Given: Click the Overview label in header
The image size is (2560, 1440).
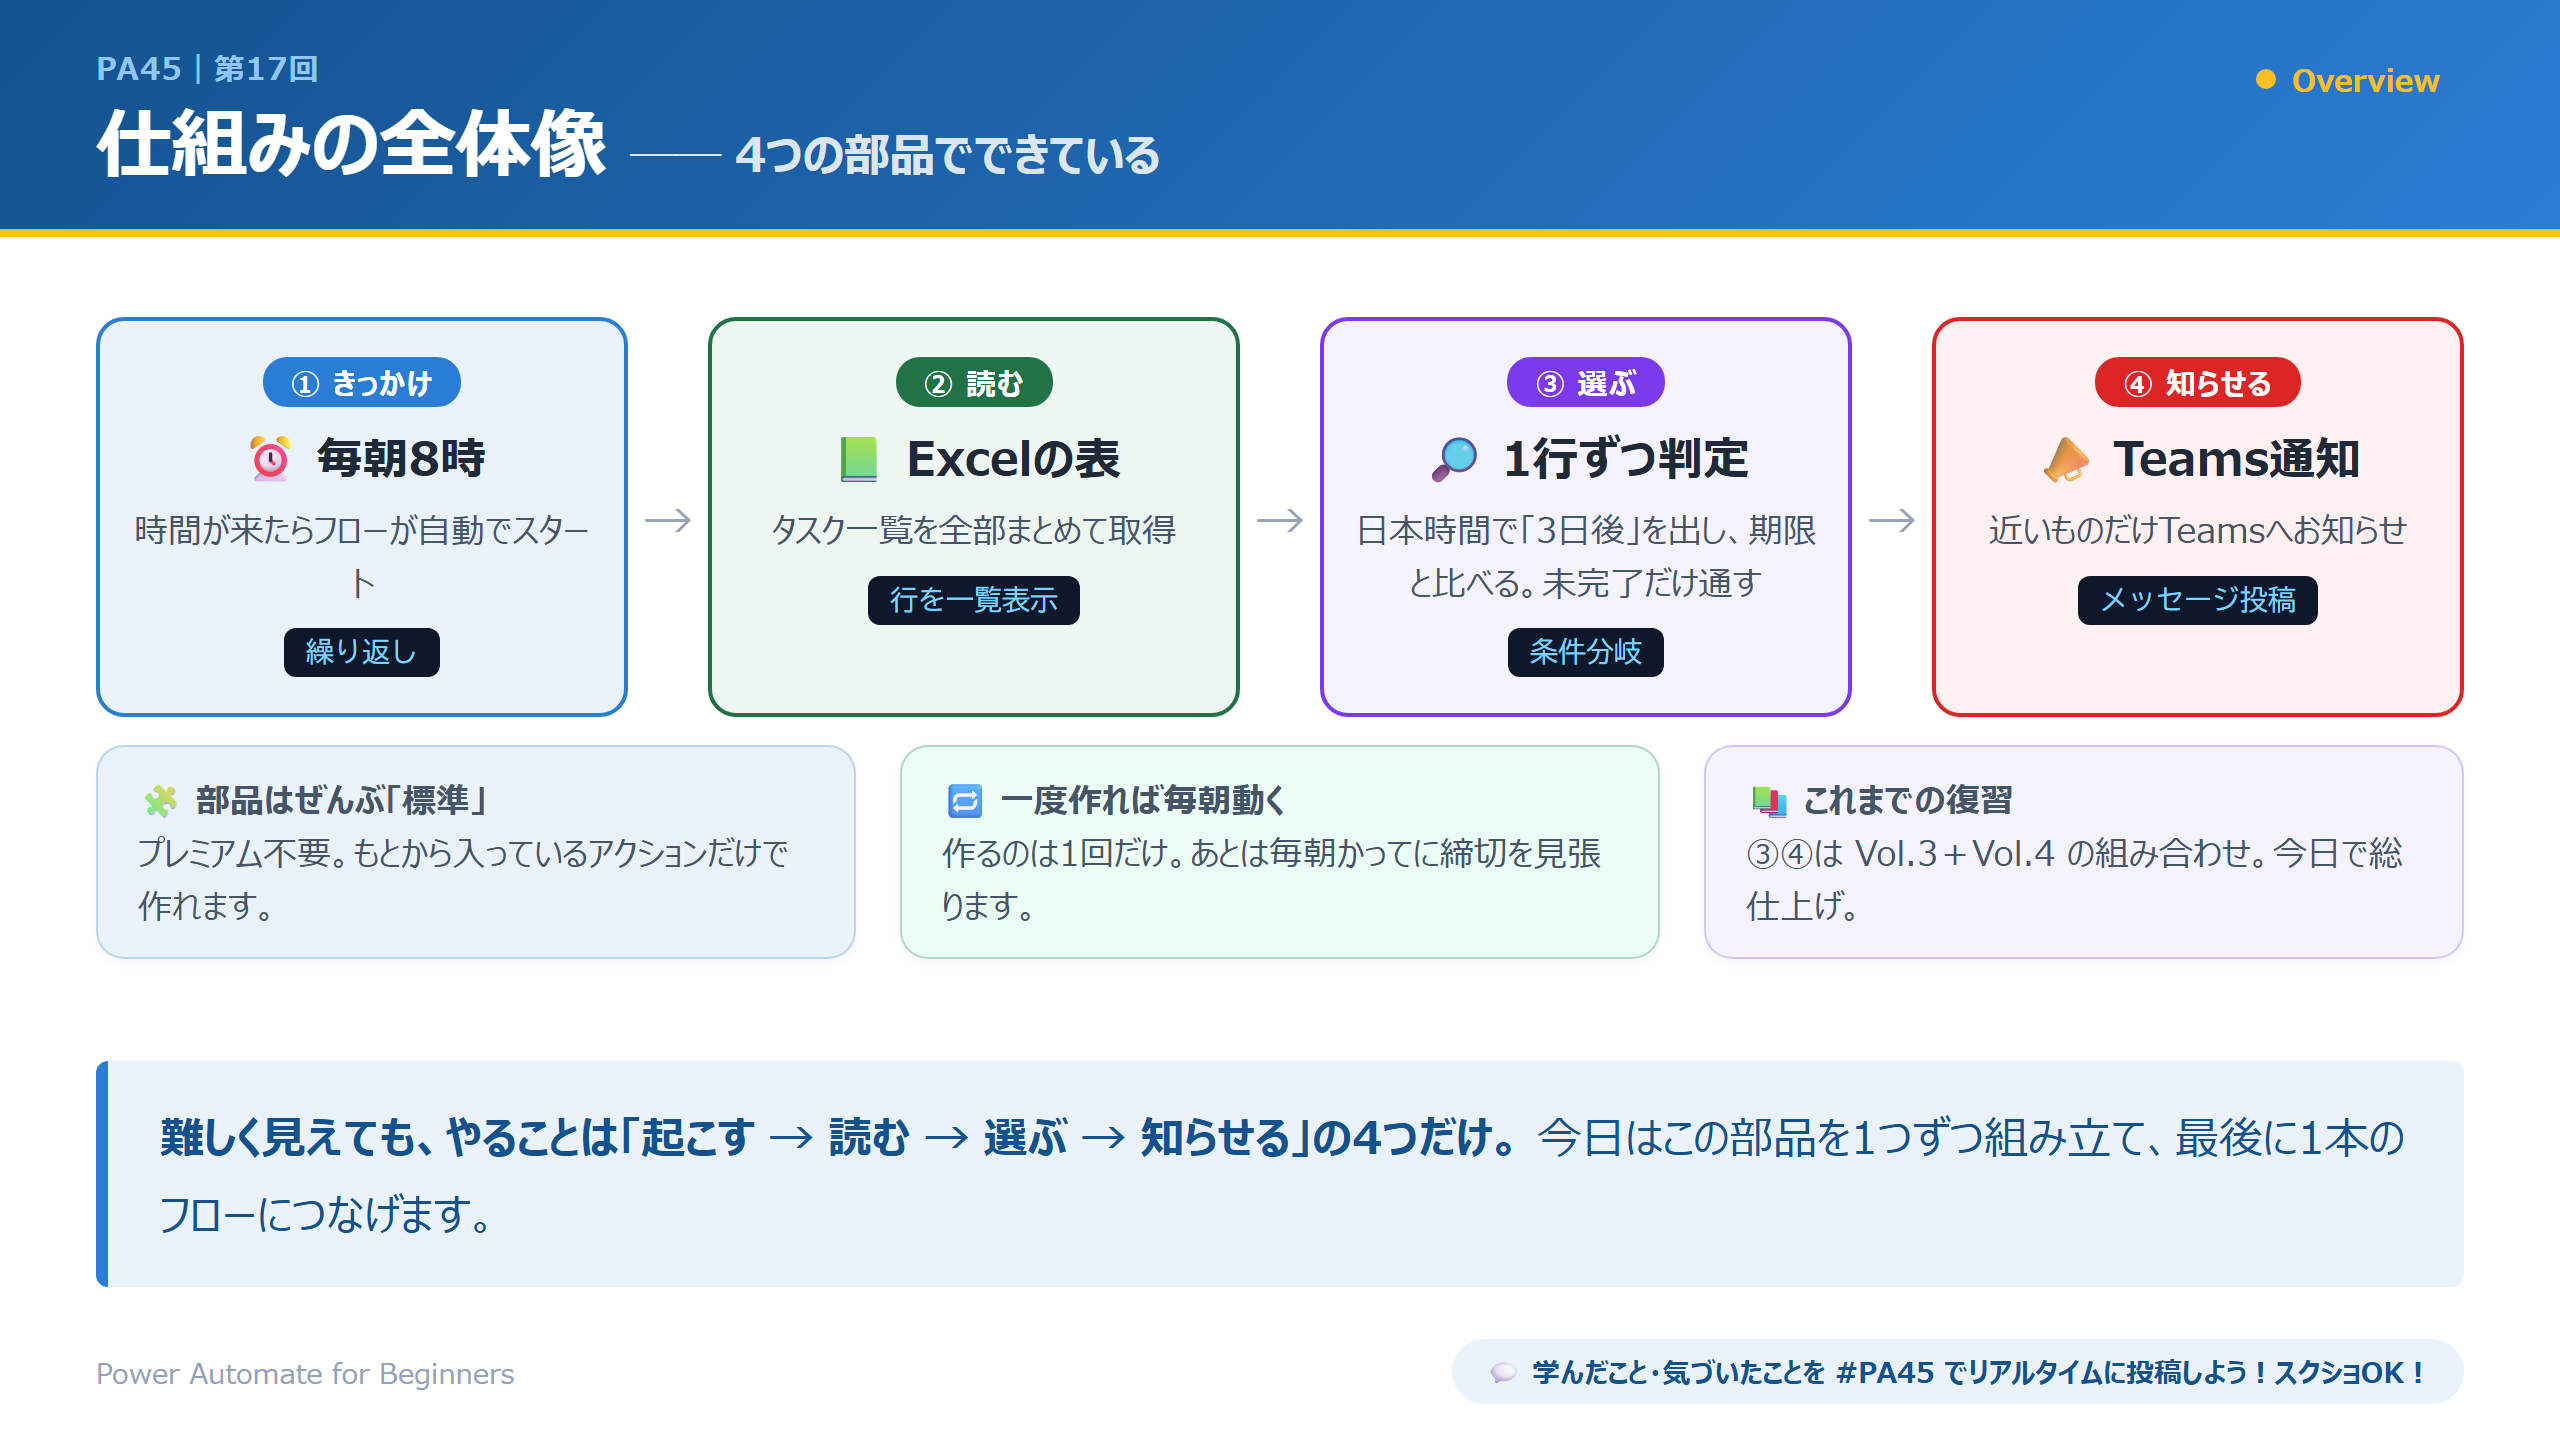Looking at the screenshot, I should coord(2365,80).
